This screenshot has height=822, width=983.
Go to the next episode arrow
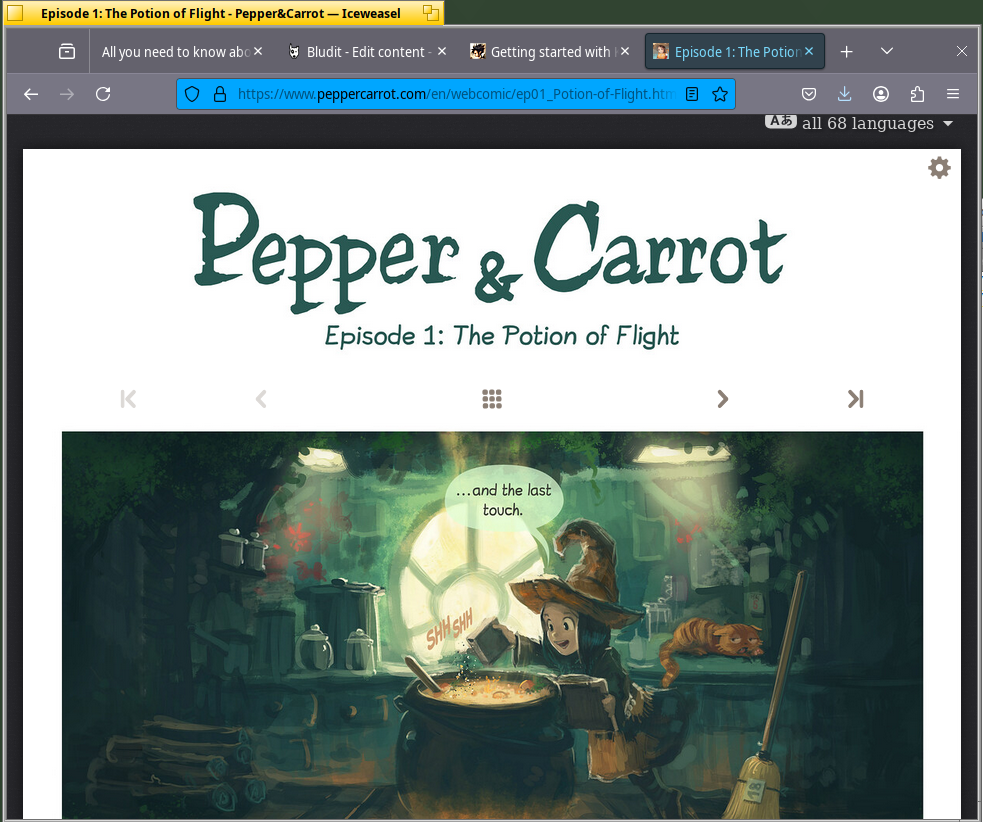click(x=723, y=399)
